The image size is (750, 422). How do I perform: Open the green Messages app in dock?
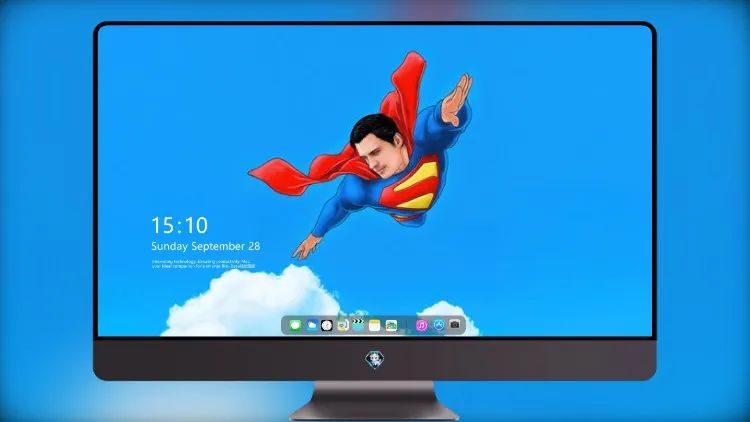click(295, 325)
